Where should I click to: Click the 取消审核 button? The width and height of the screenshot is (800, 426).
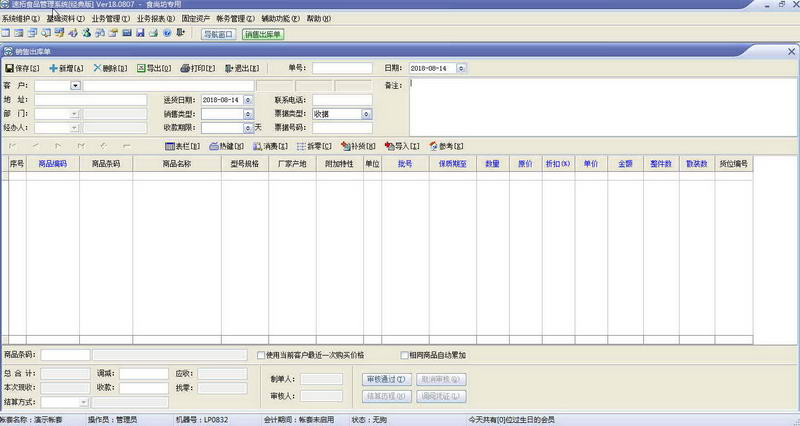click(x=441, y=380)
